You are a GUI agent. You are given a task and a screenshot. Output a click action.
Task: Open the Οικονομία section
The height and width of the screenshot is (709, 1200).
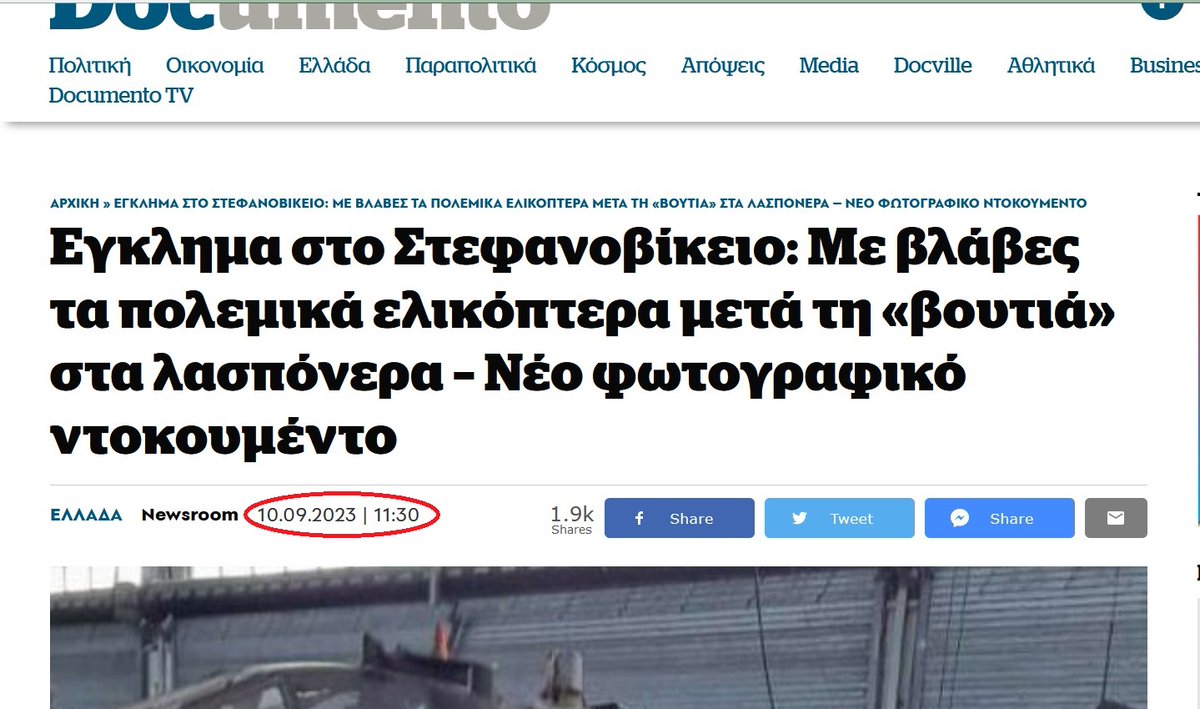(216, 65)
